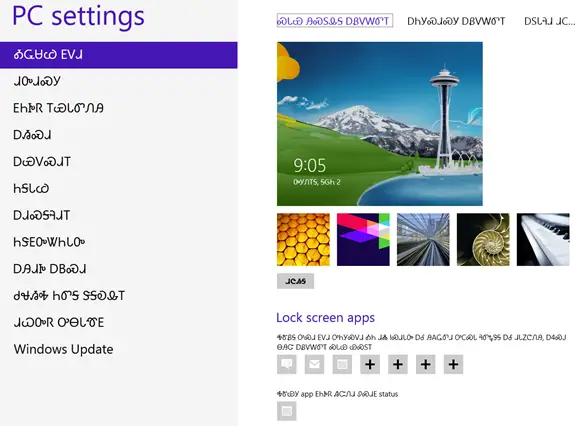Switch to the middle tab at top
The height and width of the screenshot is (426, 575).
tap(456, 21)
